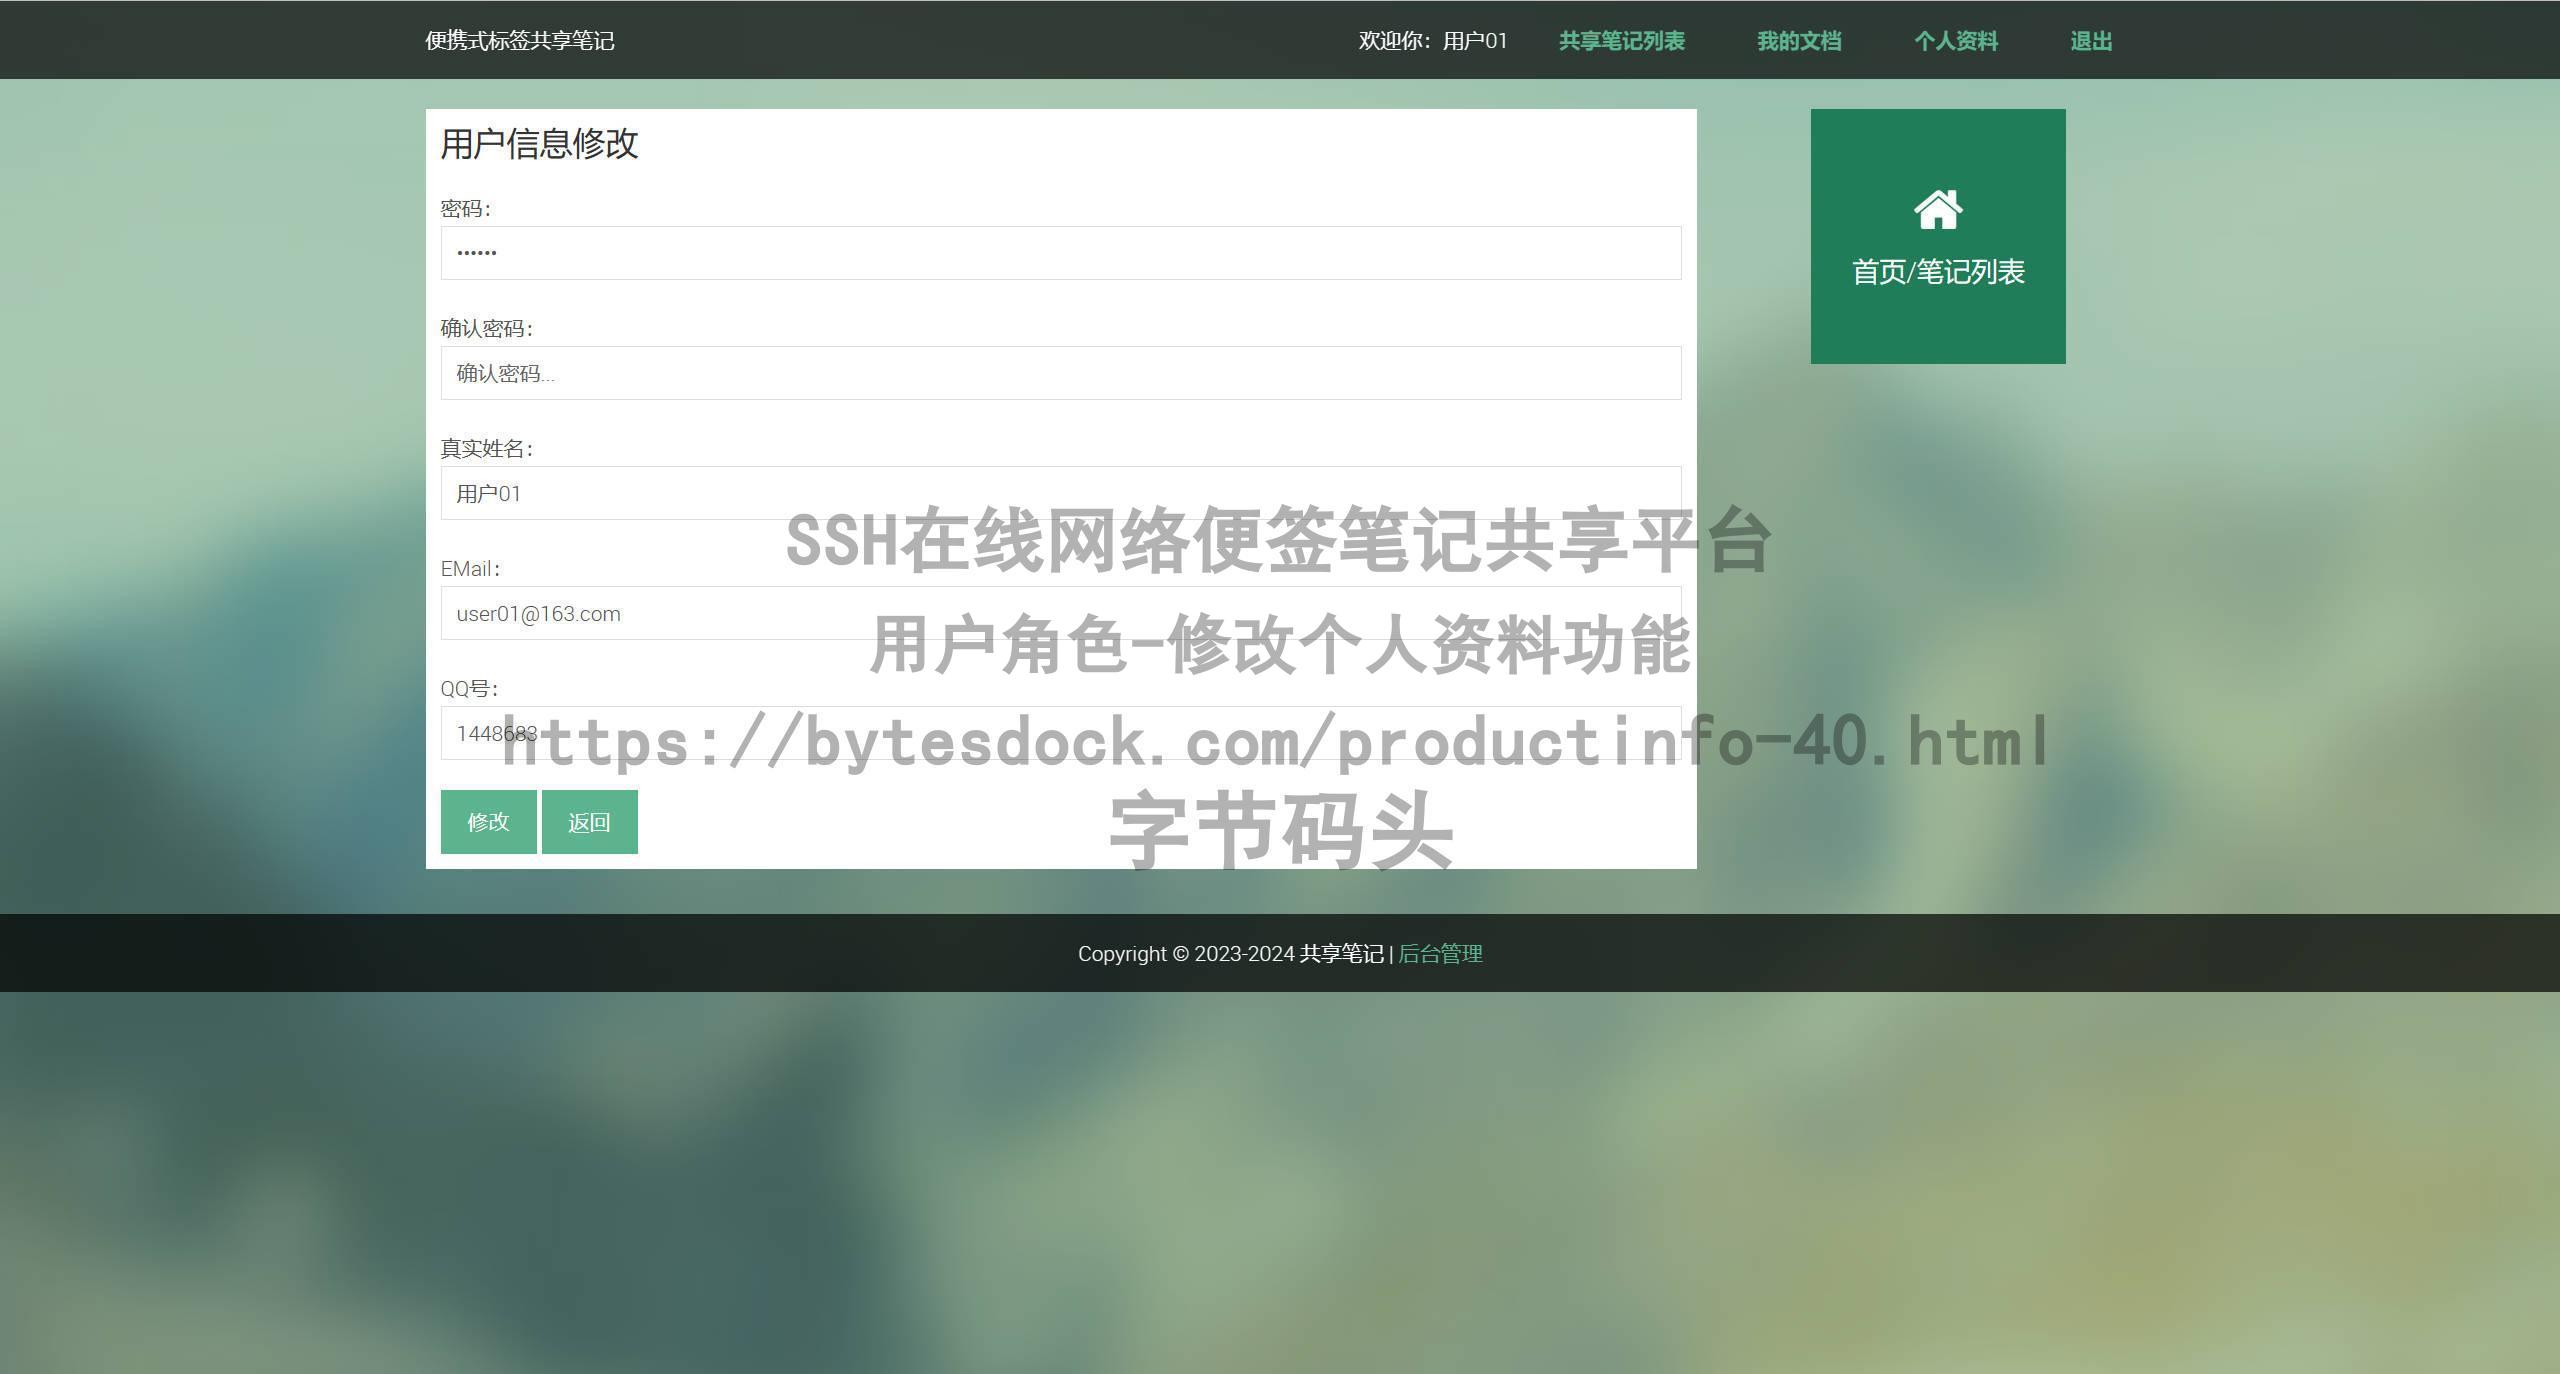Click the home icon above 首页/笔记列表
Image resolution: width=2560 pixels, height=1374 pixels.
(x=1937, y=210)
